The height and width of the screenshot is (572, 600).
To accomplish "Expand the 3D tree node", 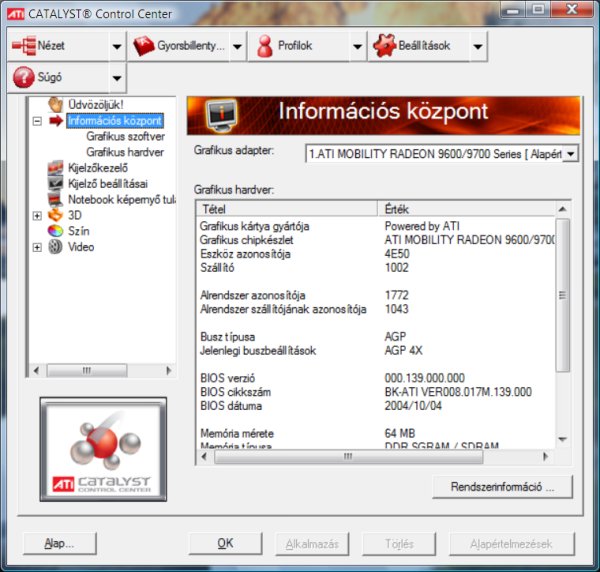I will tap(37, 215).
